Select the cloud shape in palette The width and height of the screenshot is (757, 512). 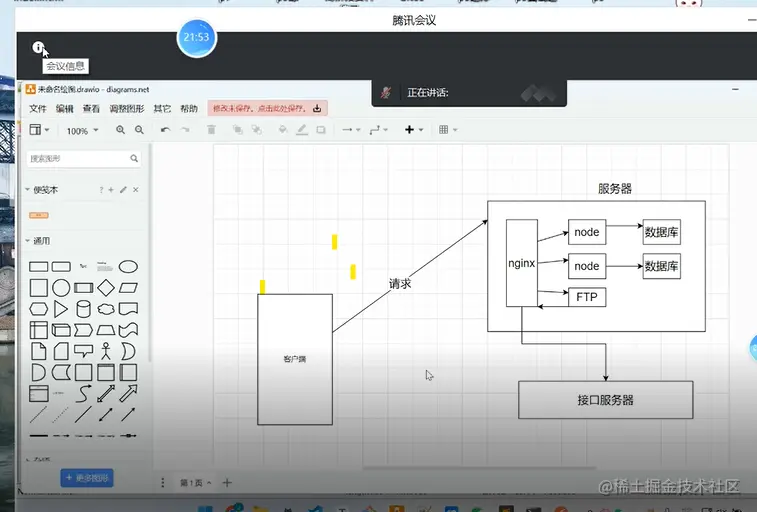pos(106,309)
